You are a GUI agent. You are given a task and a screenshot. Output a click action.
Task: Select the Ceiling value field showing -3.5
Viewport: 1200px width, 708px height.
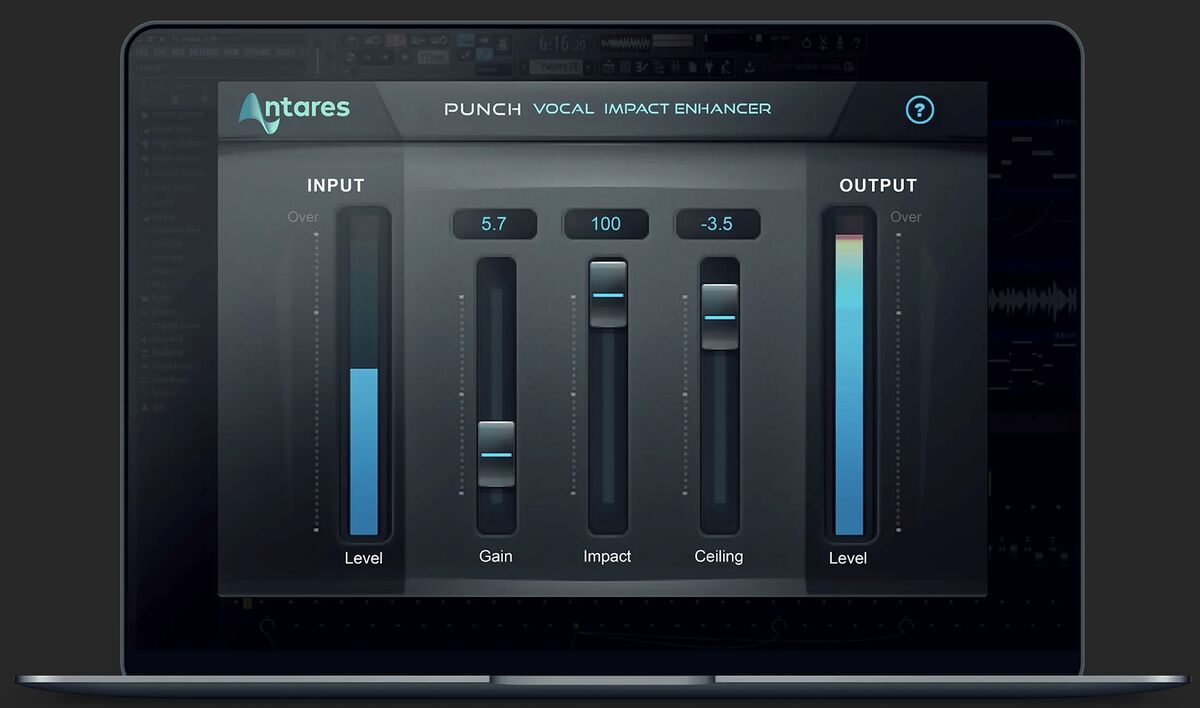click(717, 224)
